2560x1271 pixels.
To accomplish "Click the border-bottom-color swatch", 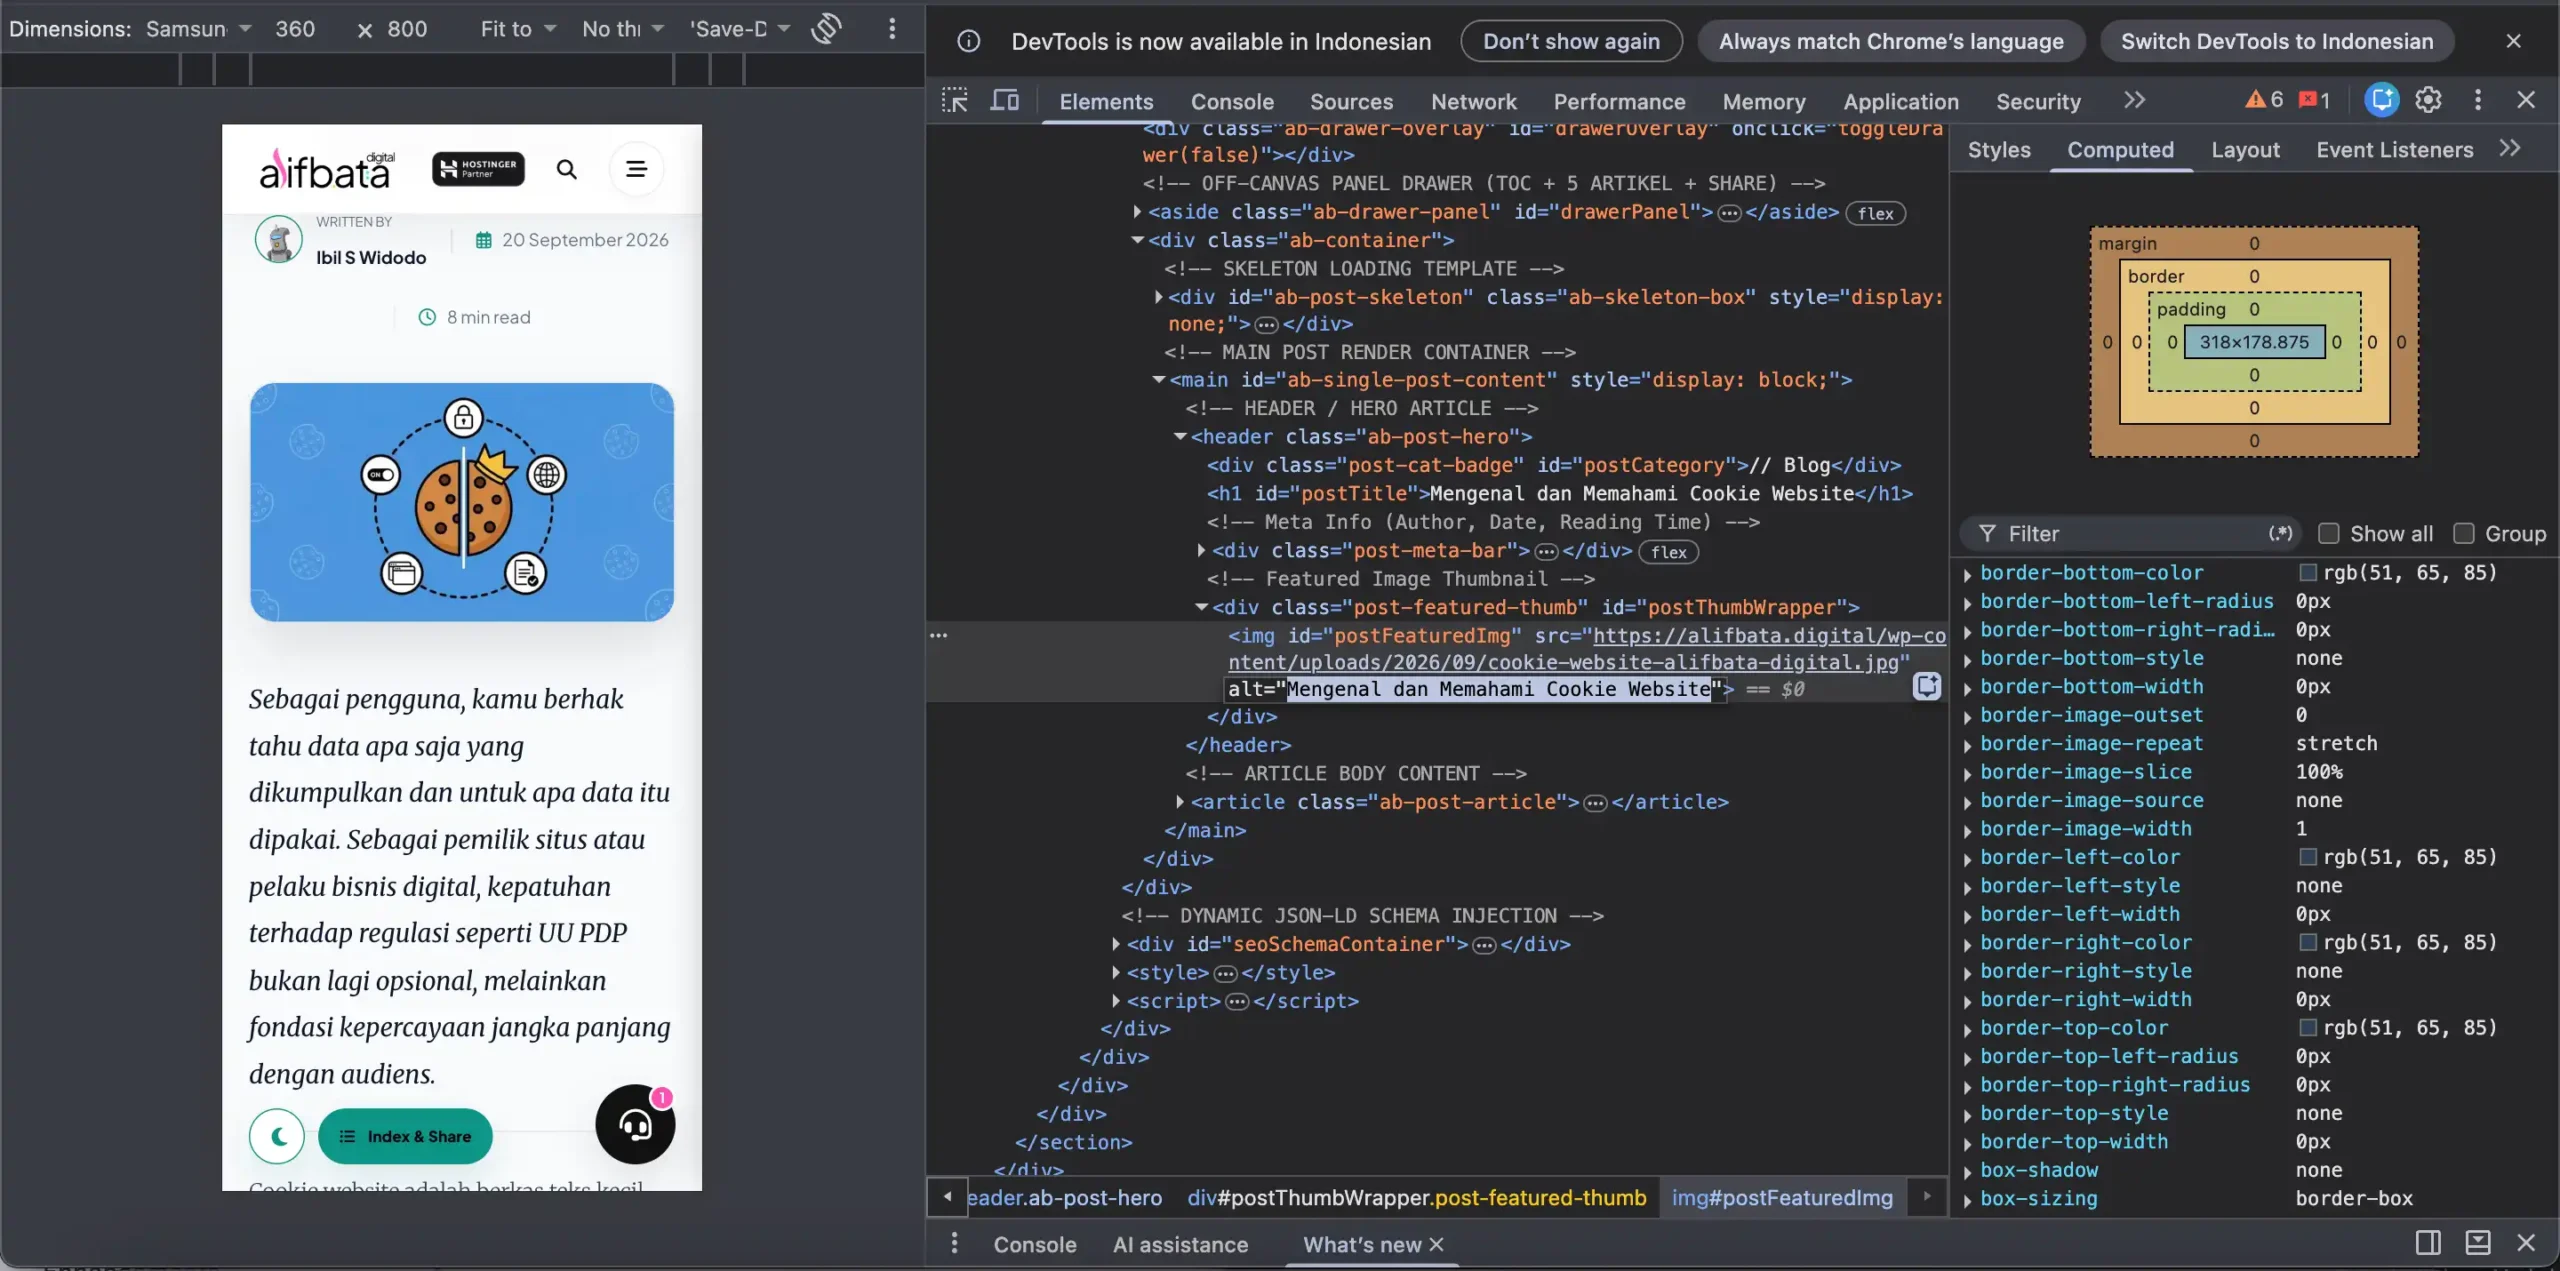I will [2308, 573].
